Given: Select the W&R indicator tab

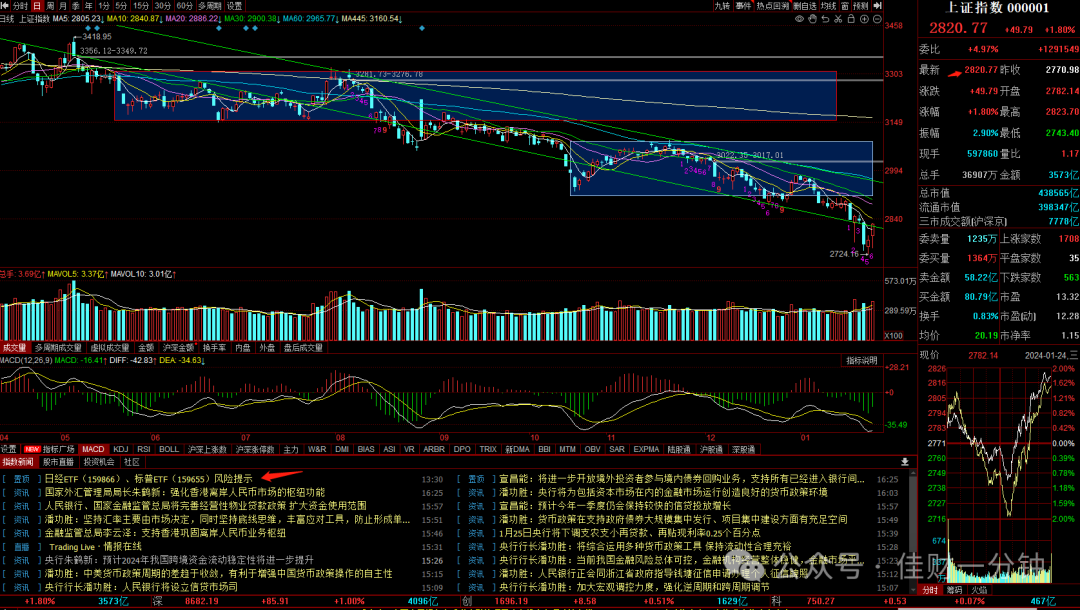Looking at the screenshot, I should tap(317, 449).
